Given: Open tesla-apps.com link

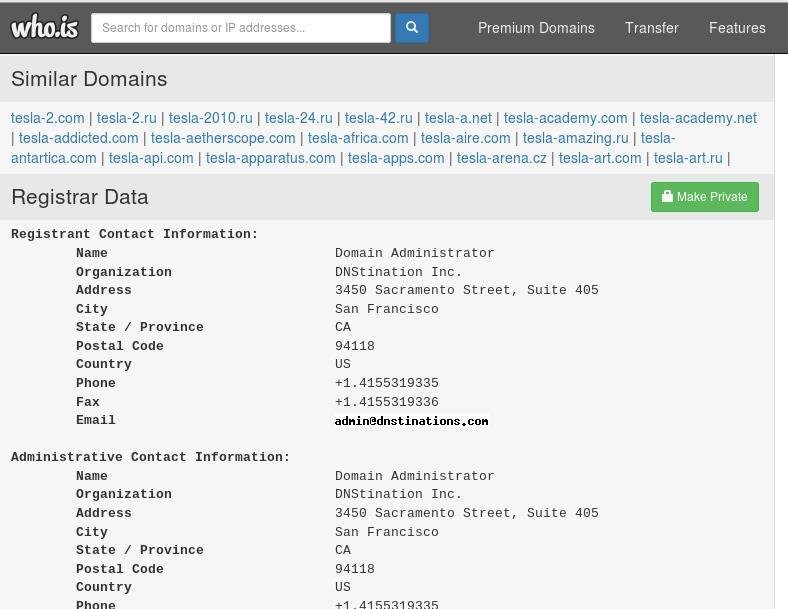Looking at the screenshot, I should click(396, 158).
